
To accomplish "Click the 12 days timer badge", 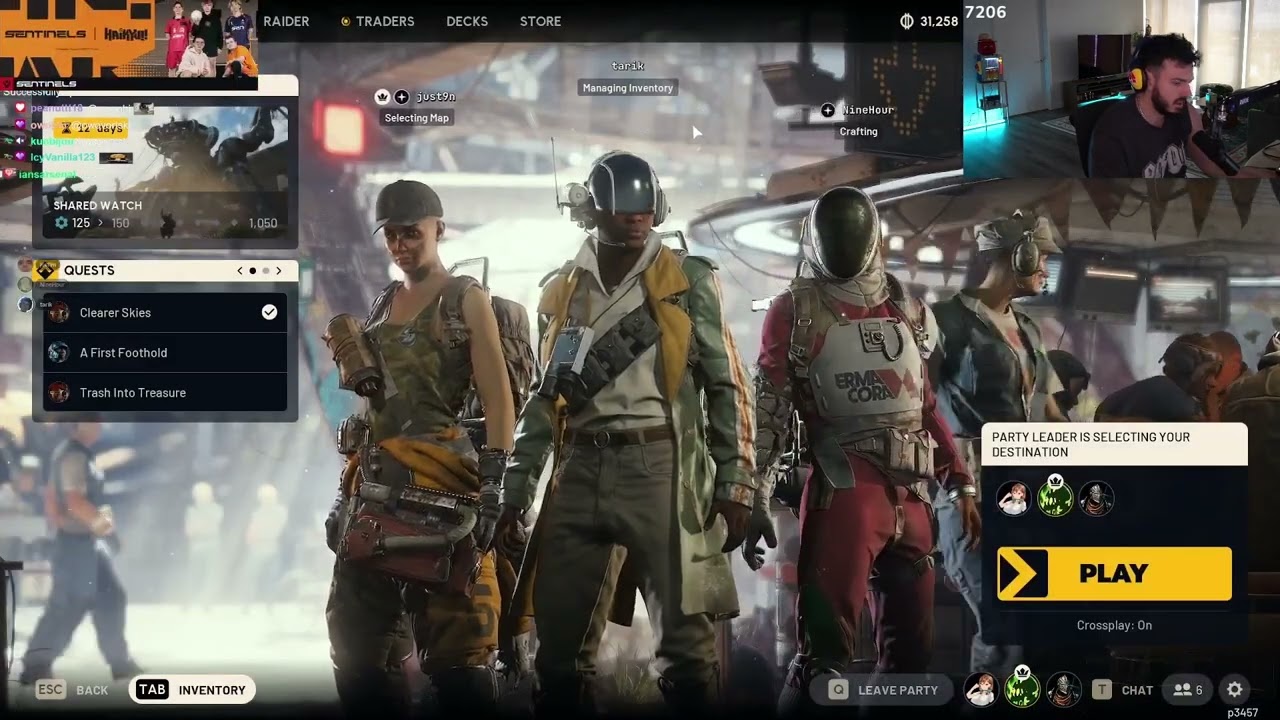I will tap(91, 128).
